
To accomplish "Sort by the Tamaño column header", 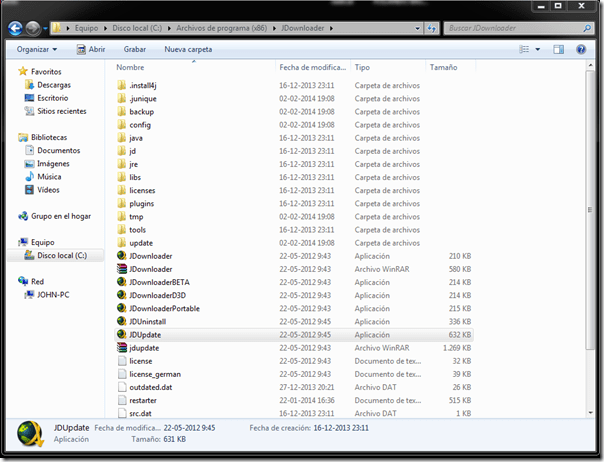I will pos(443,67).
